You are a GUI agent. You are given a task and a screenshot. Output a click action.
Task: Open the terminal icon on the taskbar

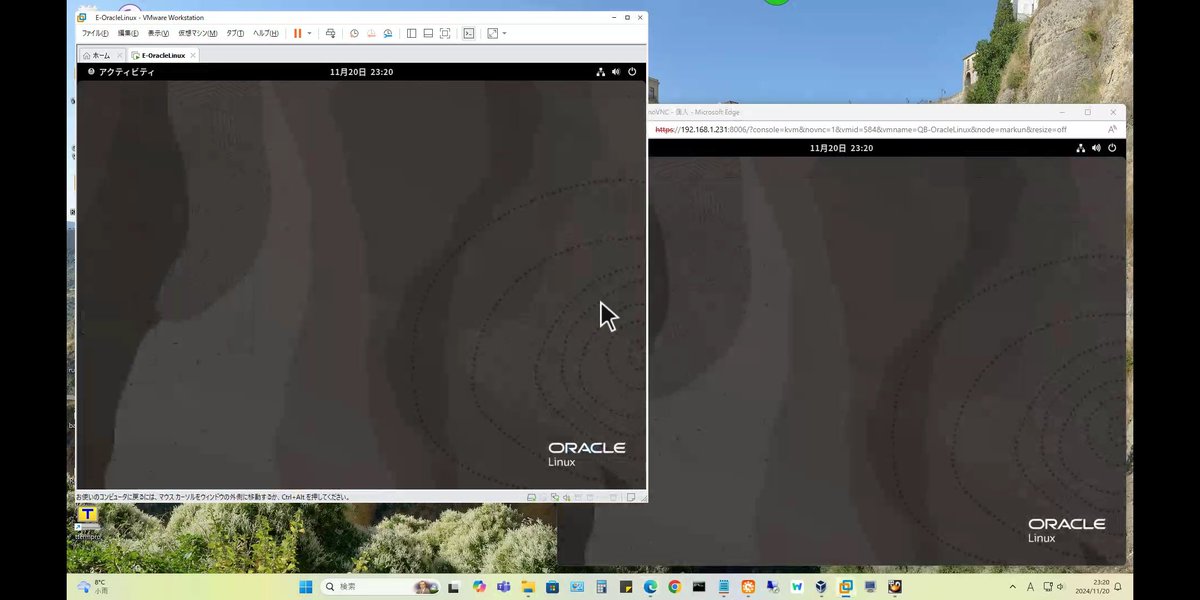tap(700, 587)
